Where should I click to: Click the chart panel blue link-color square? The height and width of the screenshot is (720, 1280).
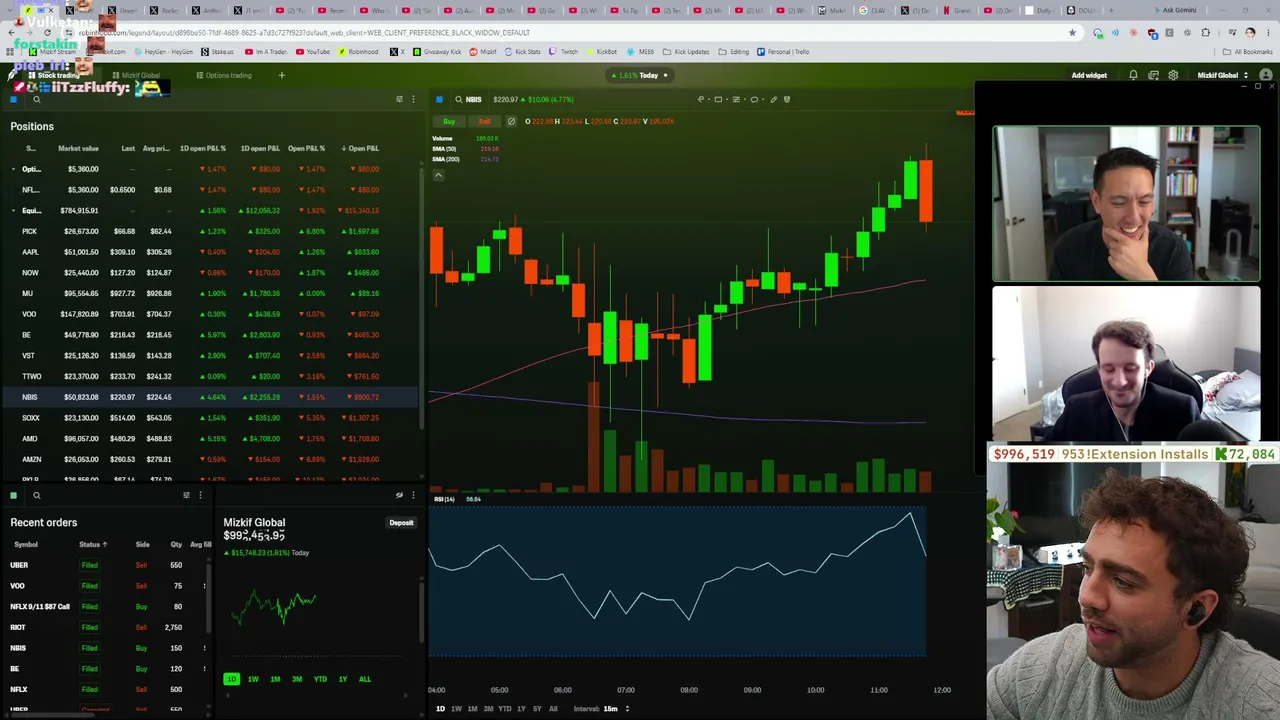point(439,99)
